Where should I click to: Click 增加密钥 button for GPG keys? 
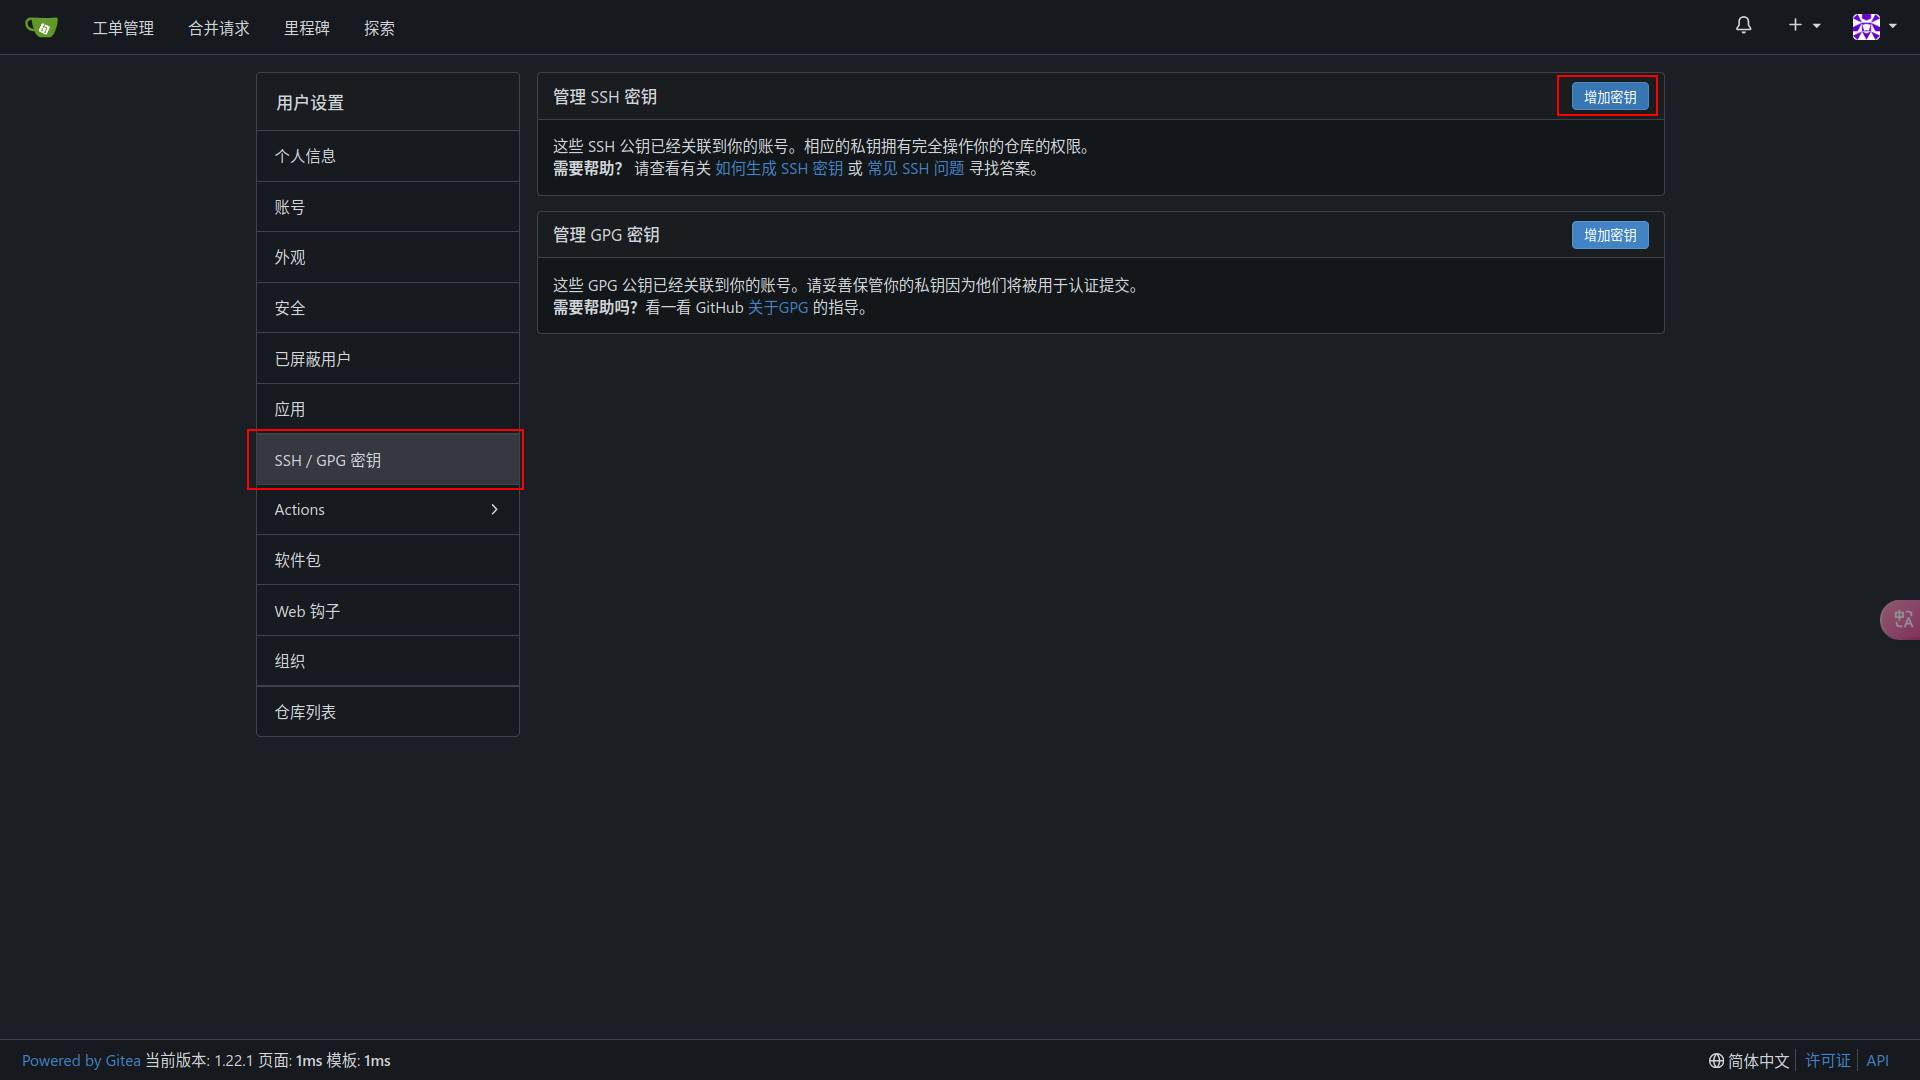[x=1610, y=235]
